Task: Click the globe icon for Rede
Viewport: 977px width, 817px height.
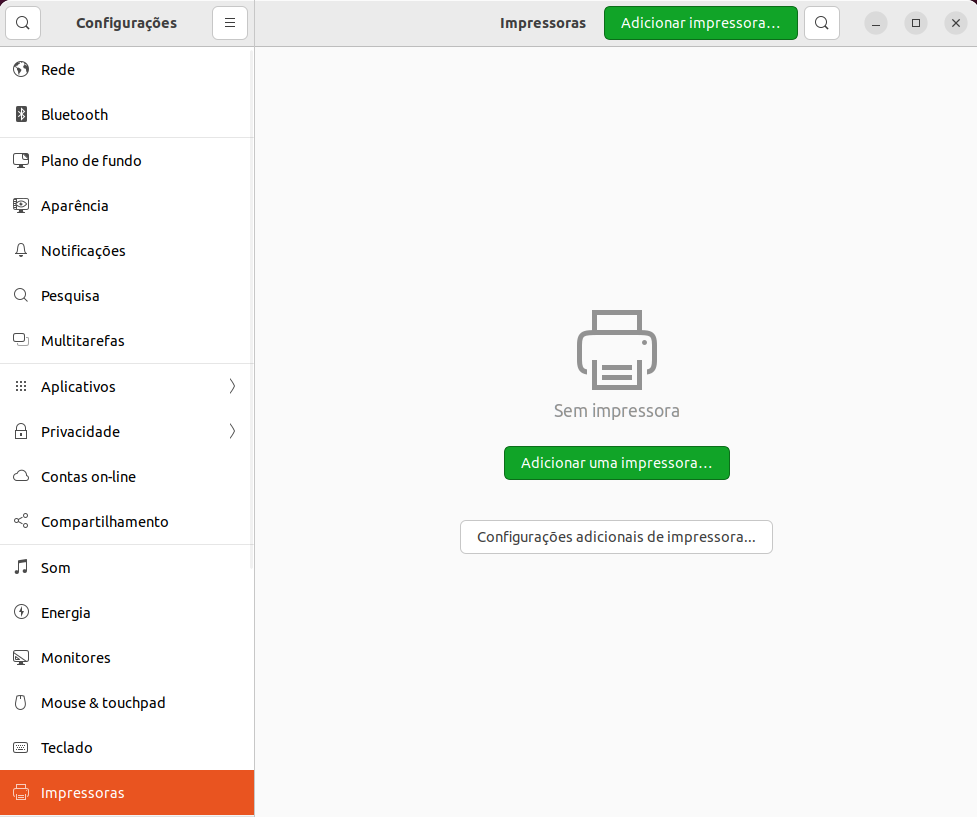Action: point(21,70)
